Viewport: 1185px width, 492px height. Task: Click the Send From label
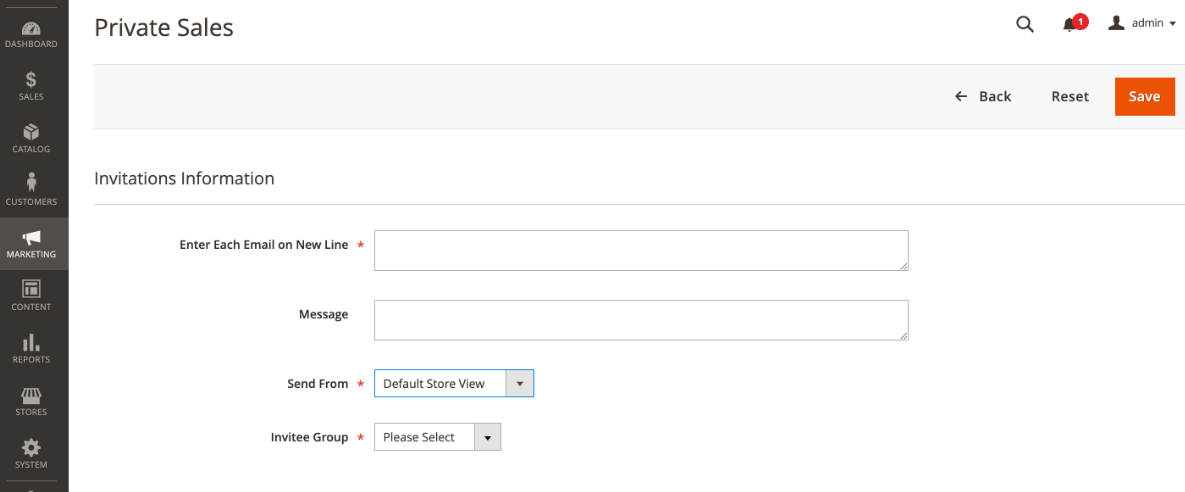[317, 384]
